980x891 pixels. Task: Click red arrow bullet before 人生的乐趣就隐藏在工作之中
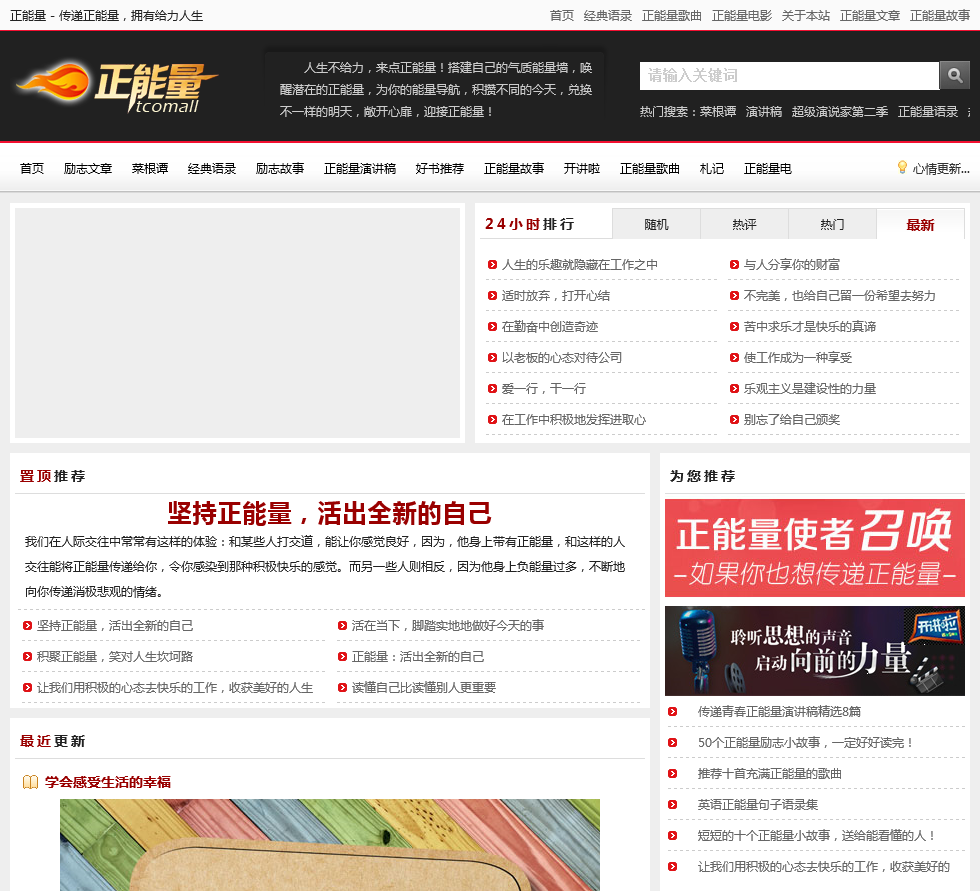click(x=492, y=265)
